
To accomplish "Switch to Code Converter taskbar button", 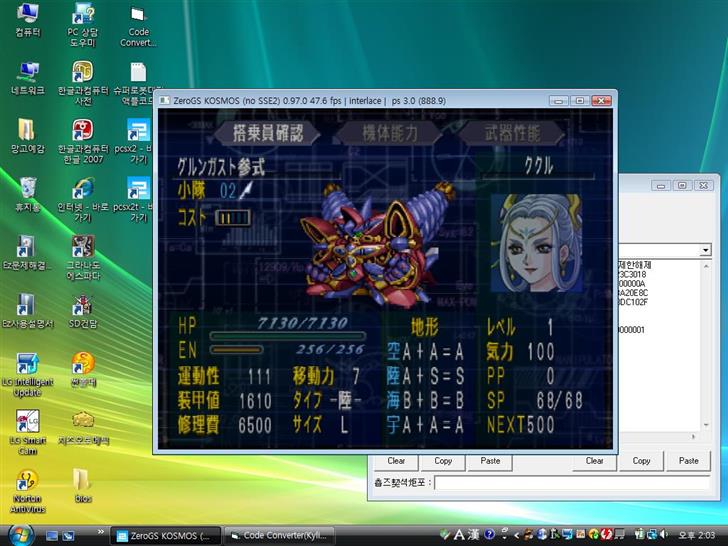I will point(280,536).
